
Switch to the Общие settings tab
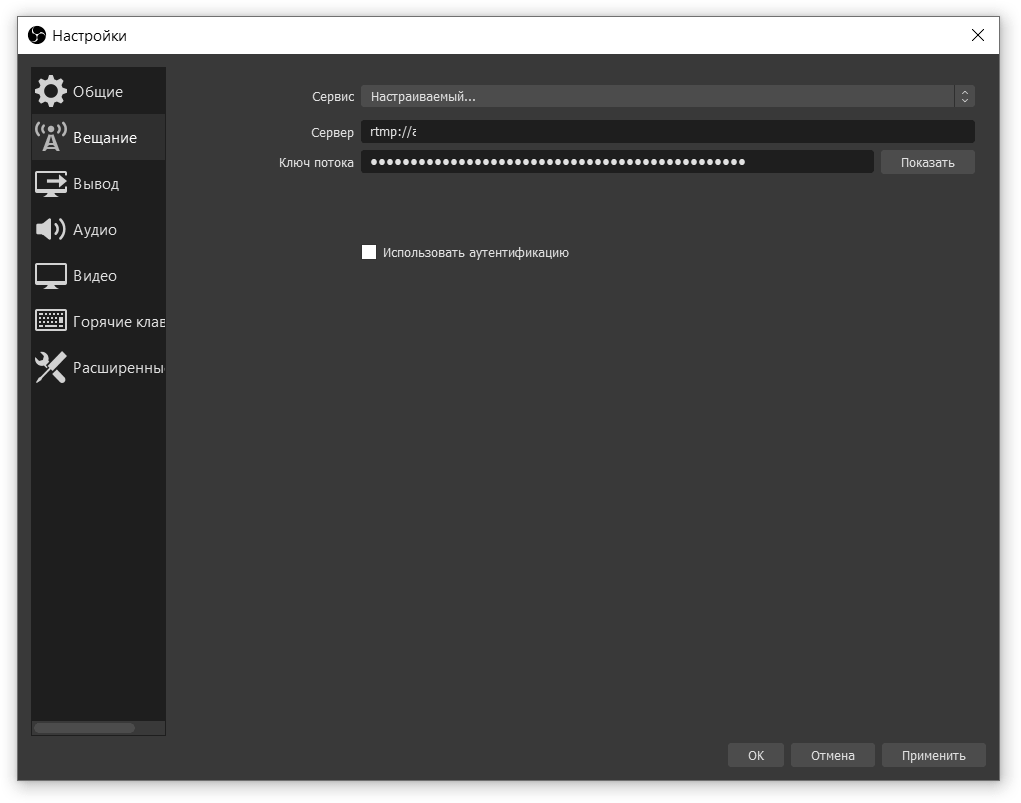click(97, 90)
